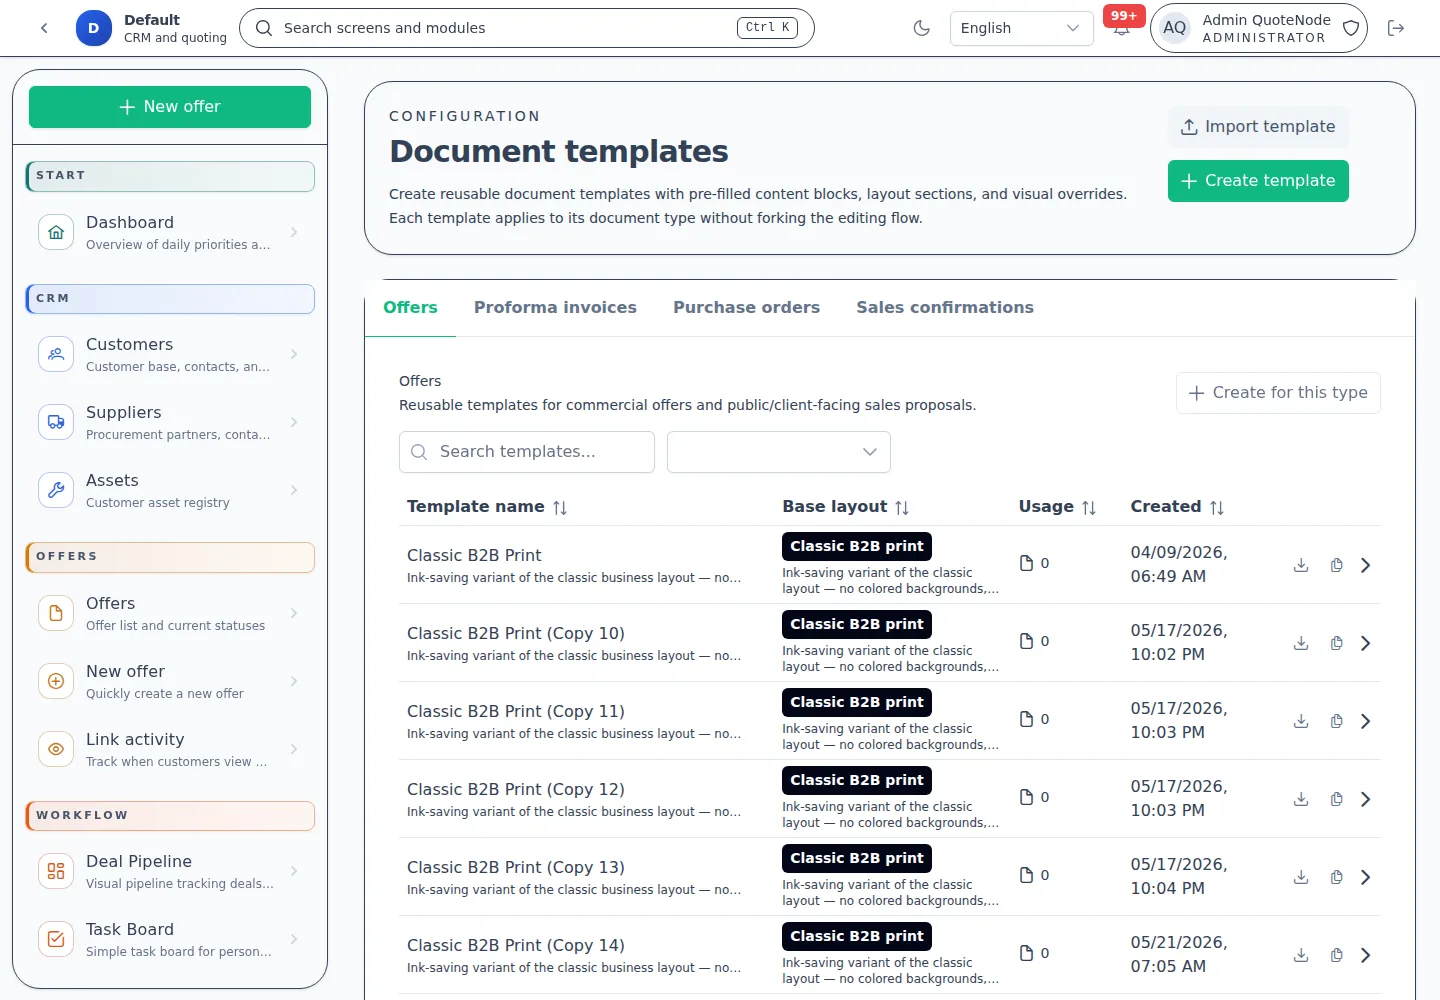Image resolution: width=1440 pixels, height=1000 pixels.
Task: Open Suppliers in the sidebar
Action: pos(170,422)
